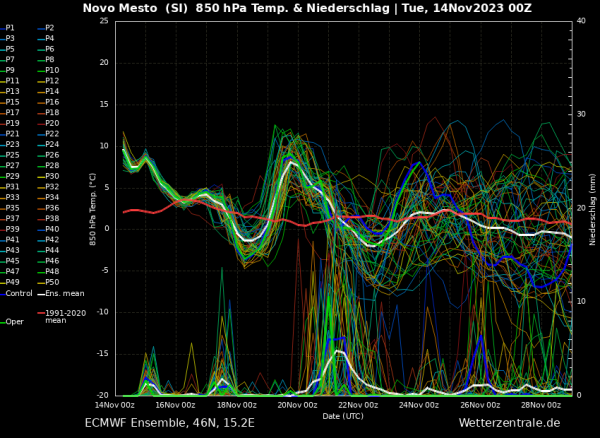Click legend label P12
The width and height of the screenshot is (600, 438).
48,81
